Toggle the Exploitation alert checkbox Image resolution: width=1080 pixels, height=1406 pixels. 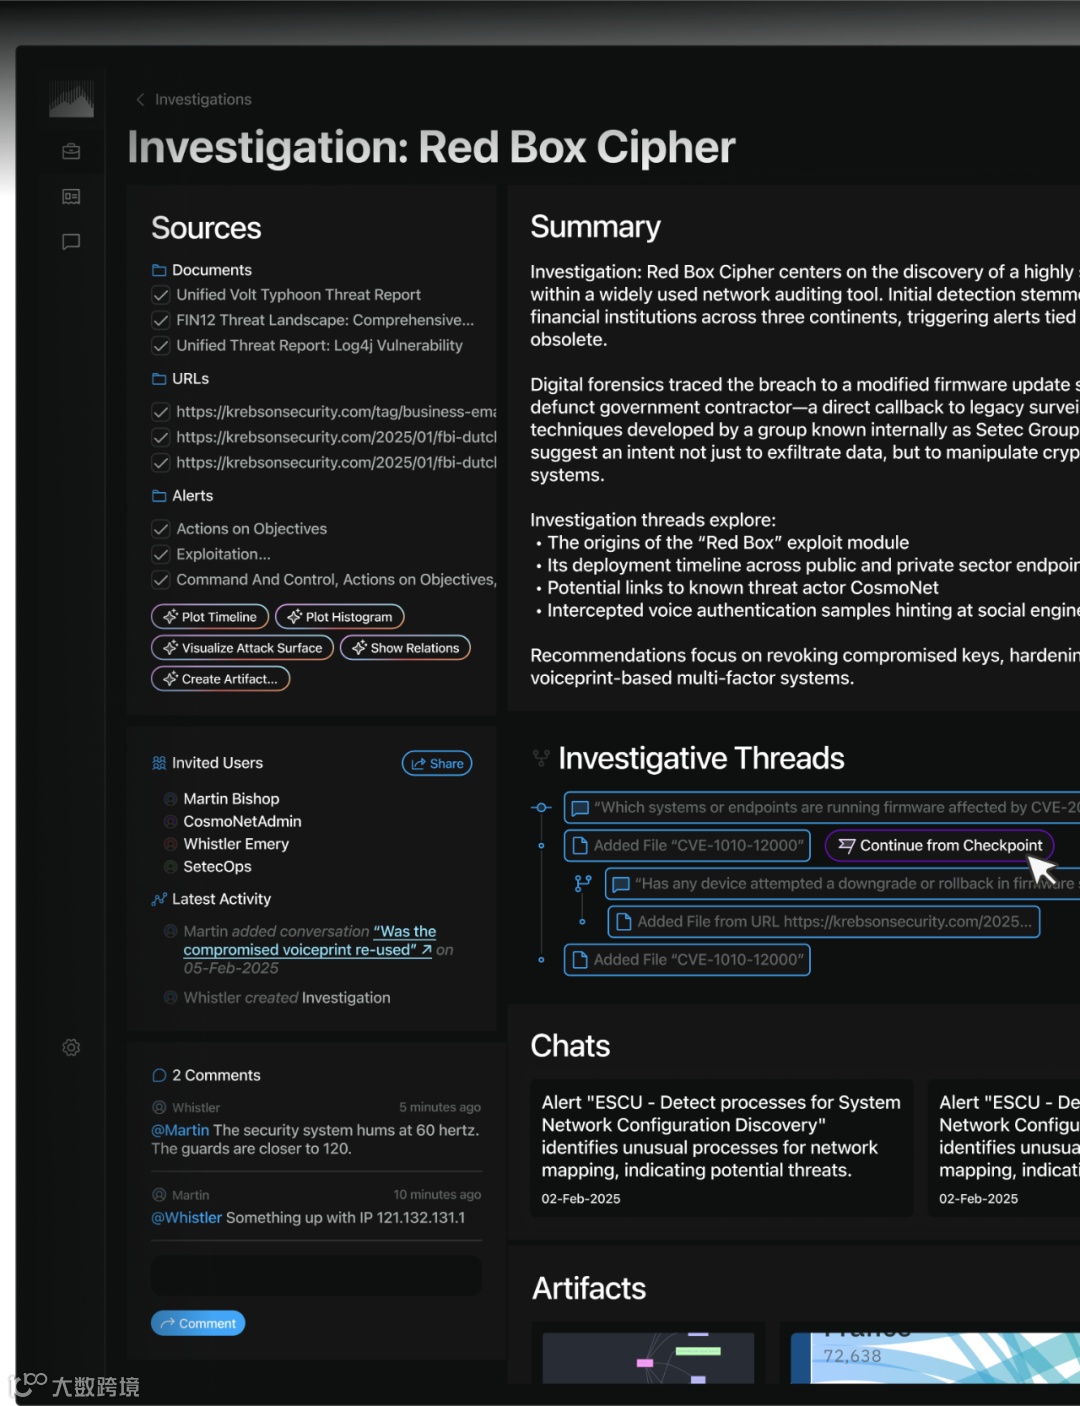[160, 554]
